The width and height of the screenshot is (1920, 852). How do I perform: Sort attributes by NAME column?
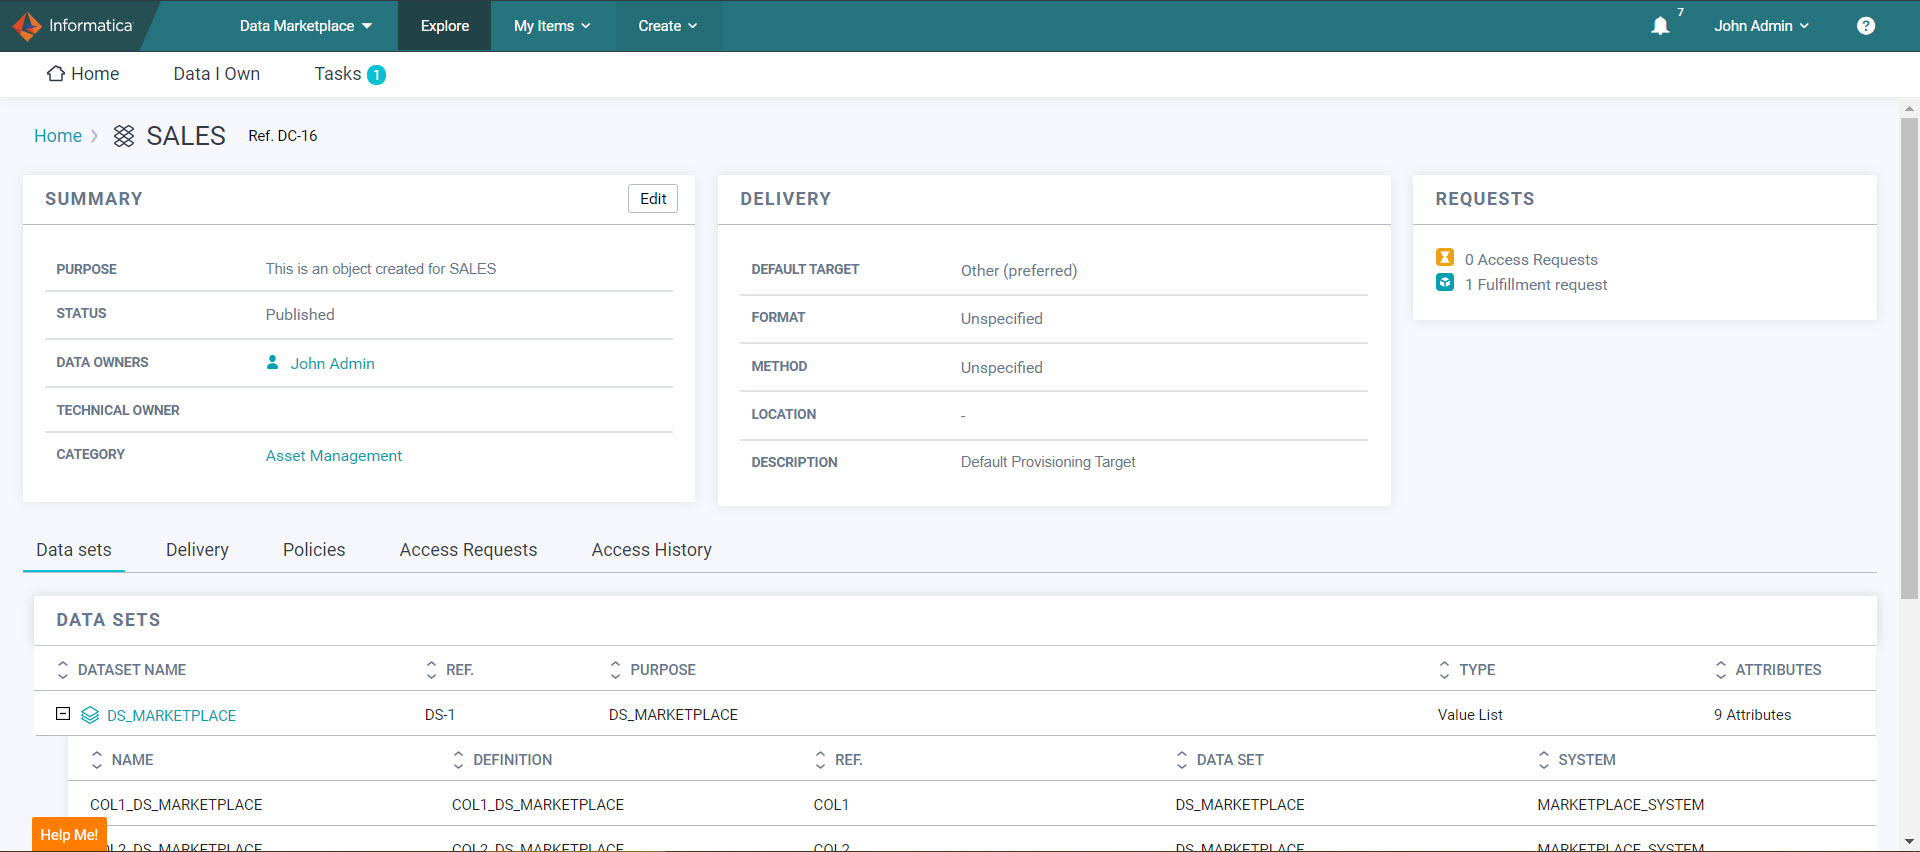tap(97, 760)
